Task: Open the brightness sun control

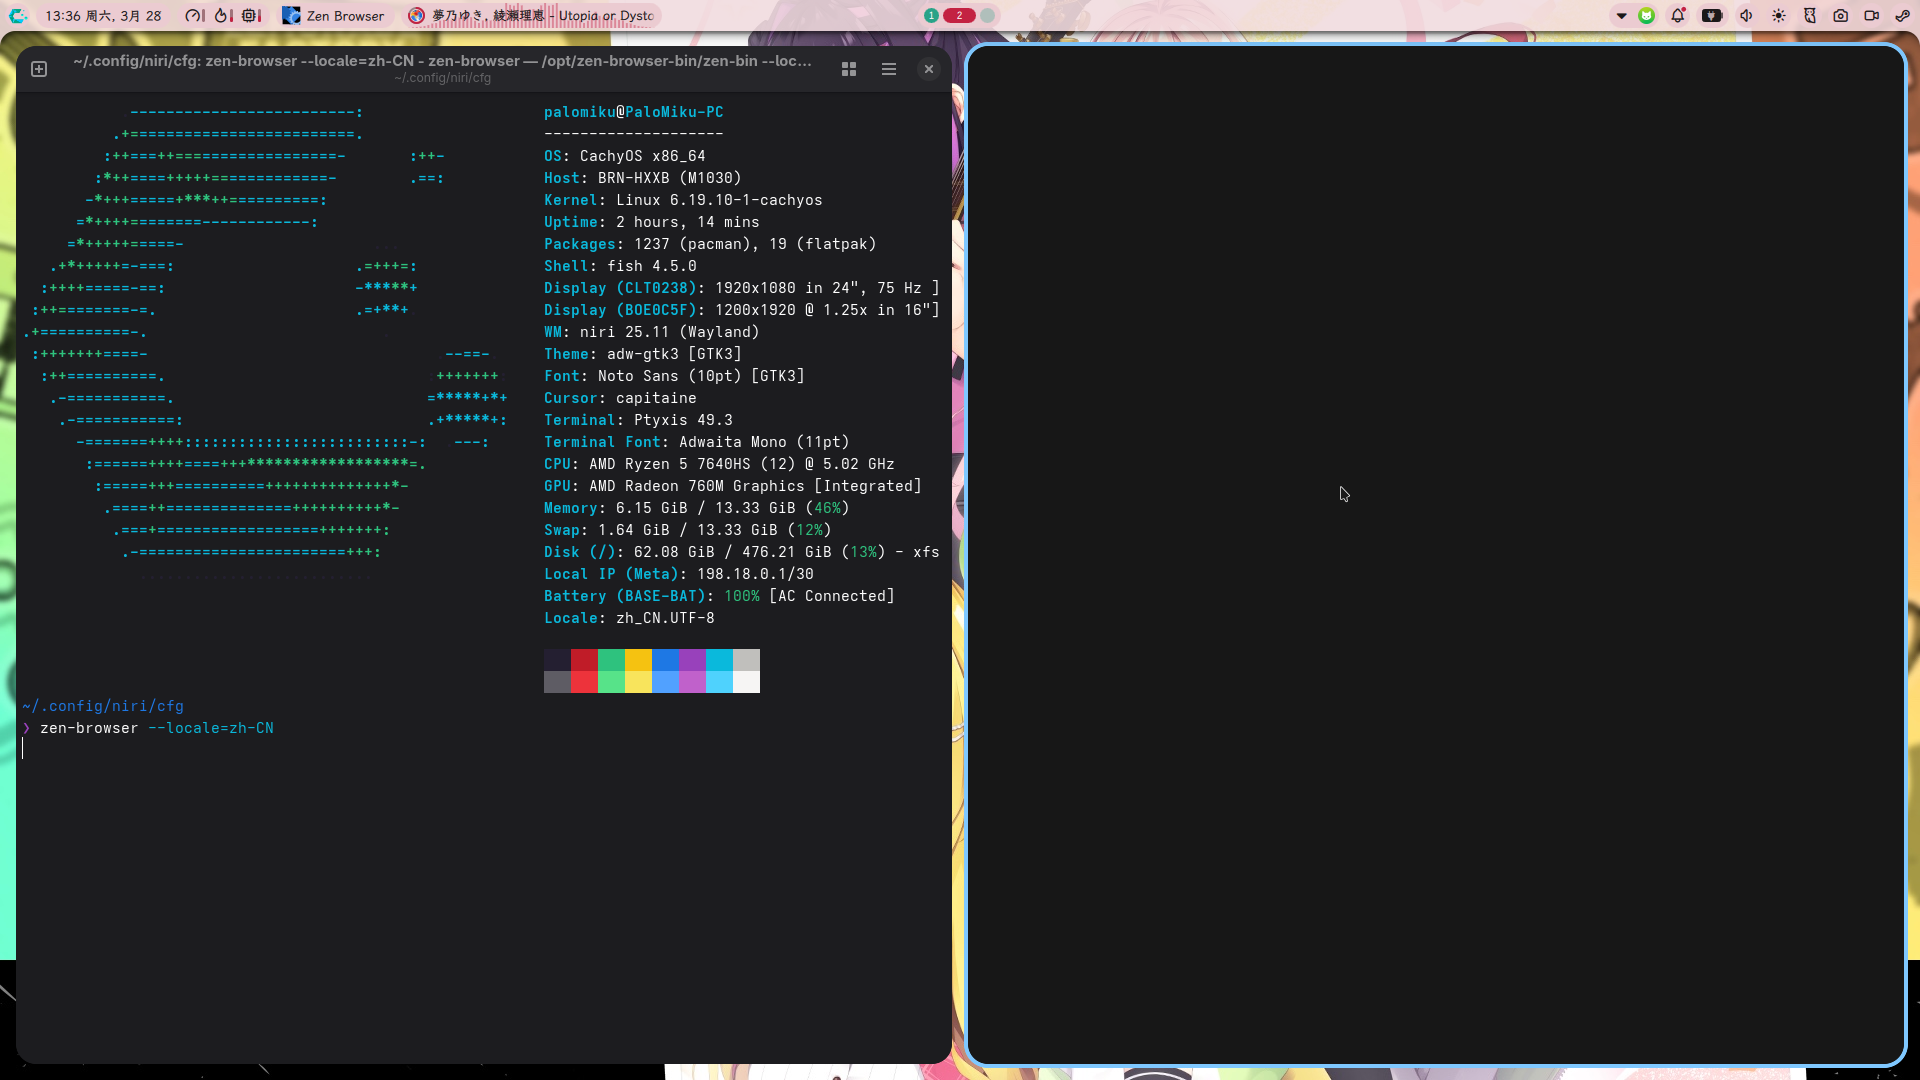Action: coord(1779,15)
